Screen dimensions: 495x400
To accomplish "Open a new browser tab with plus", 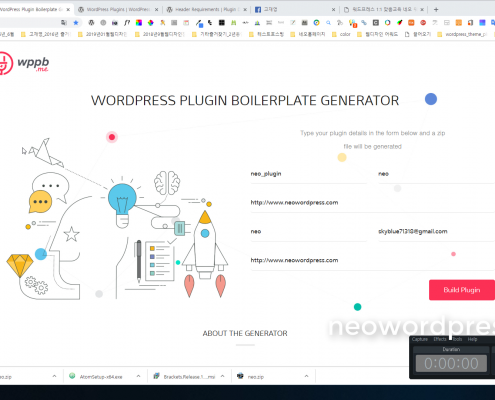I will tap(436, 10).
